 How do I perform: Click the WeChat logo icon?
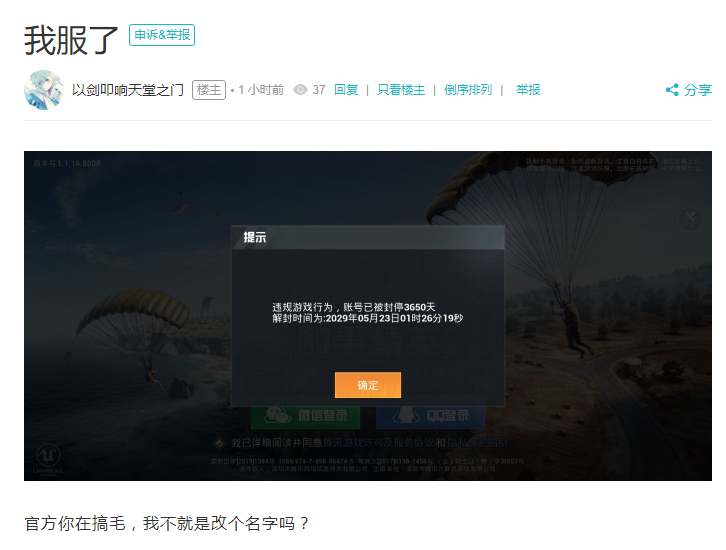coord(277,415)
